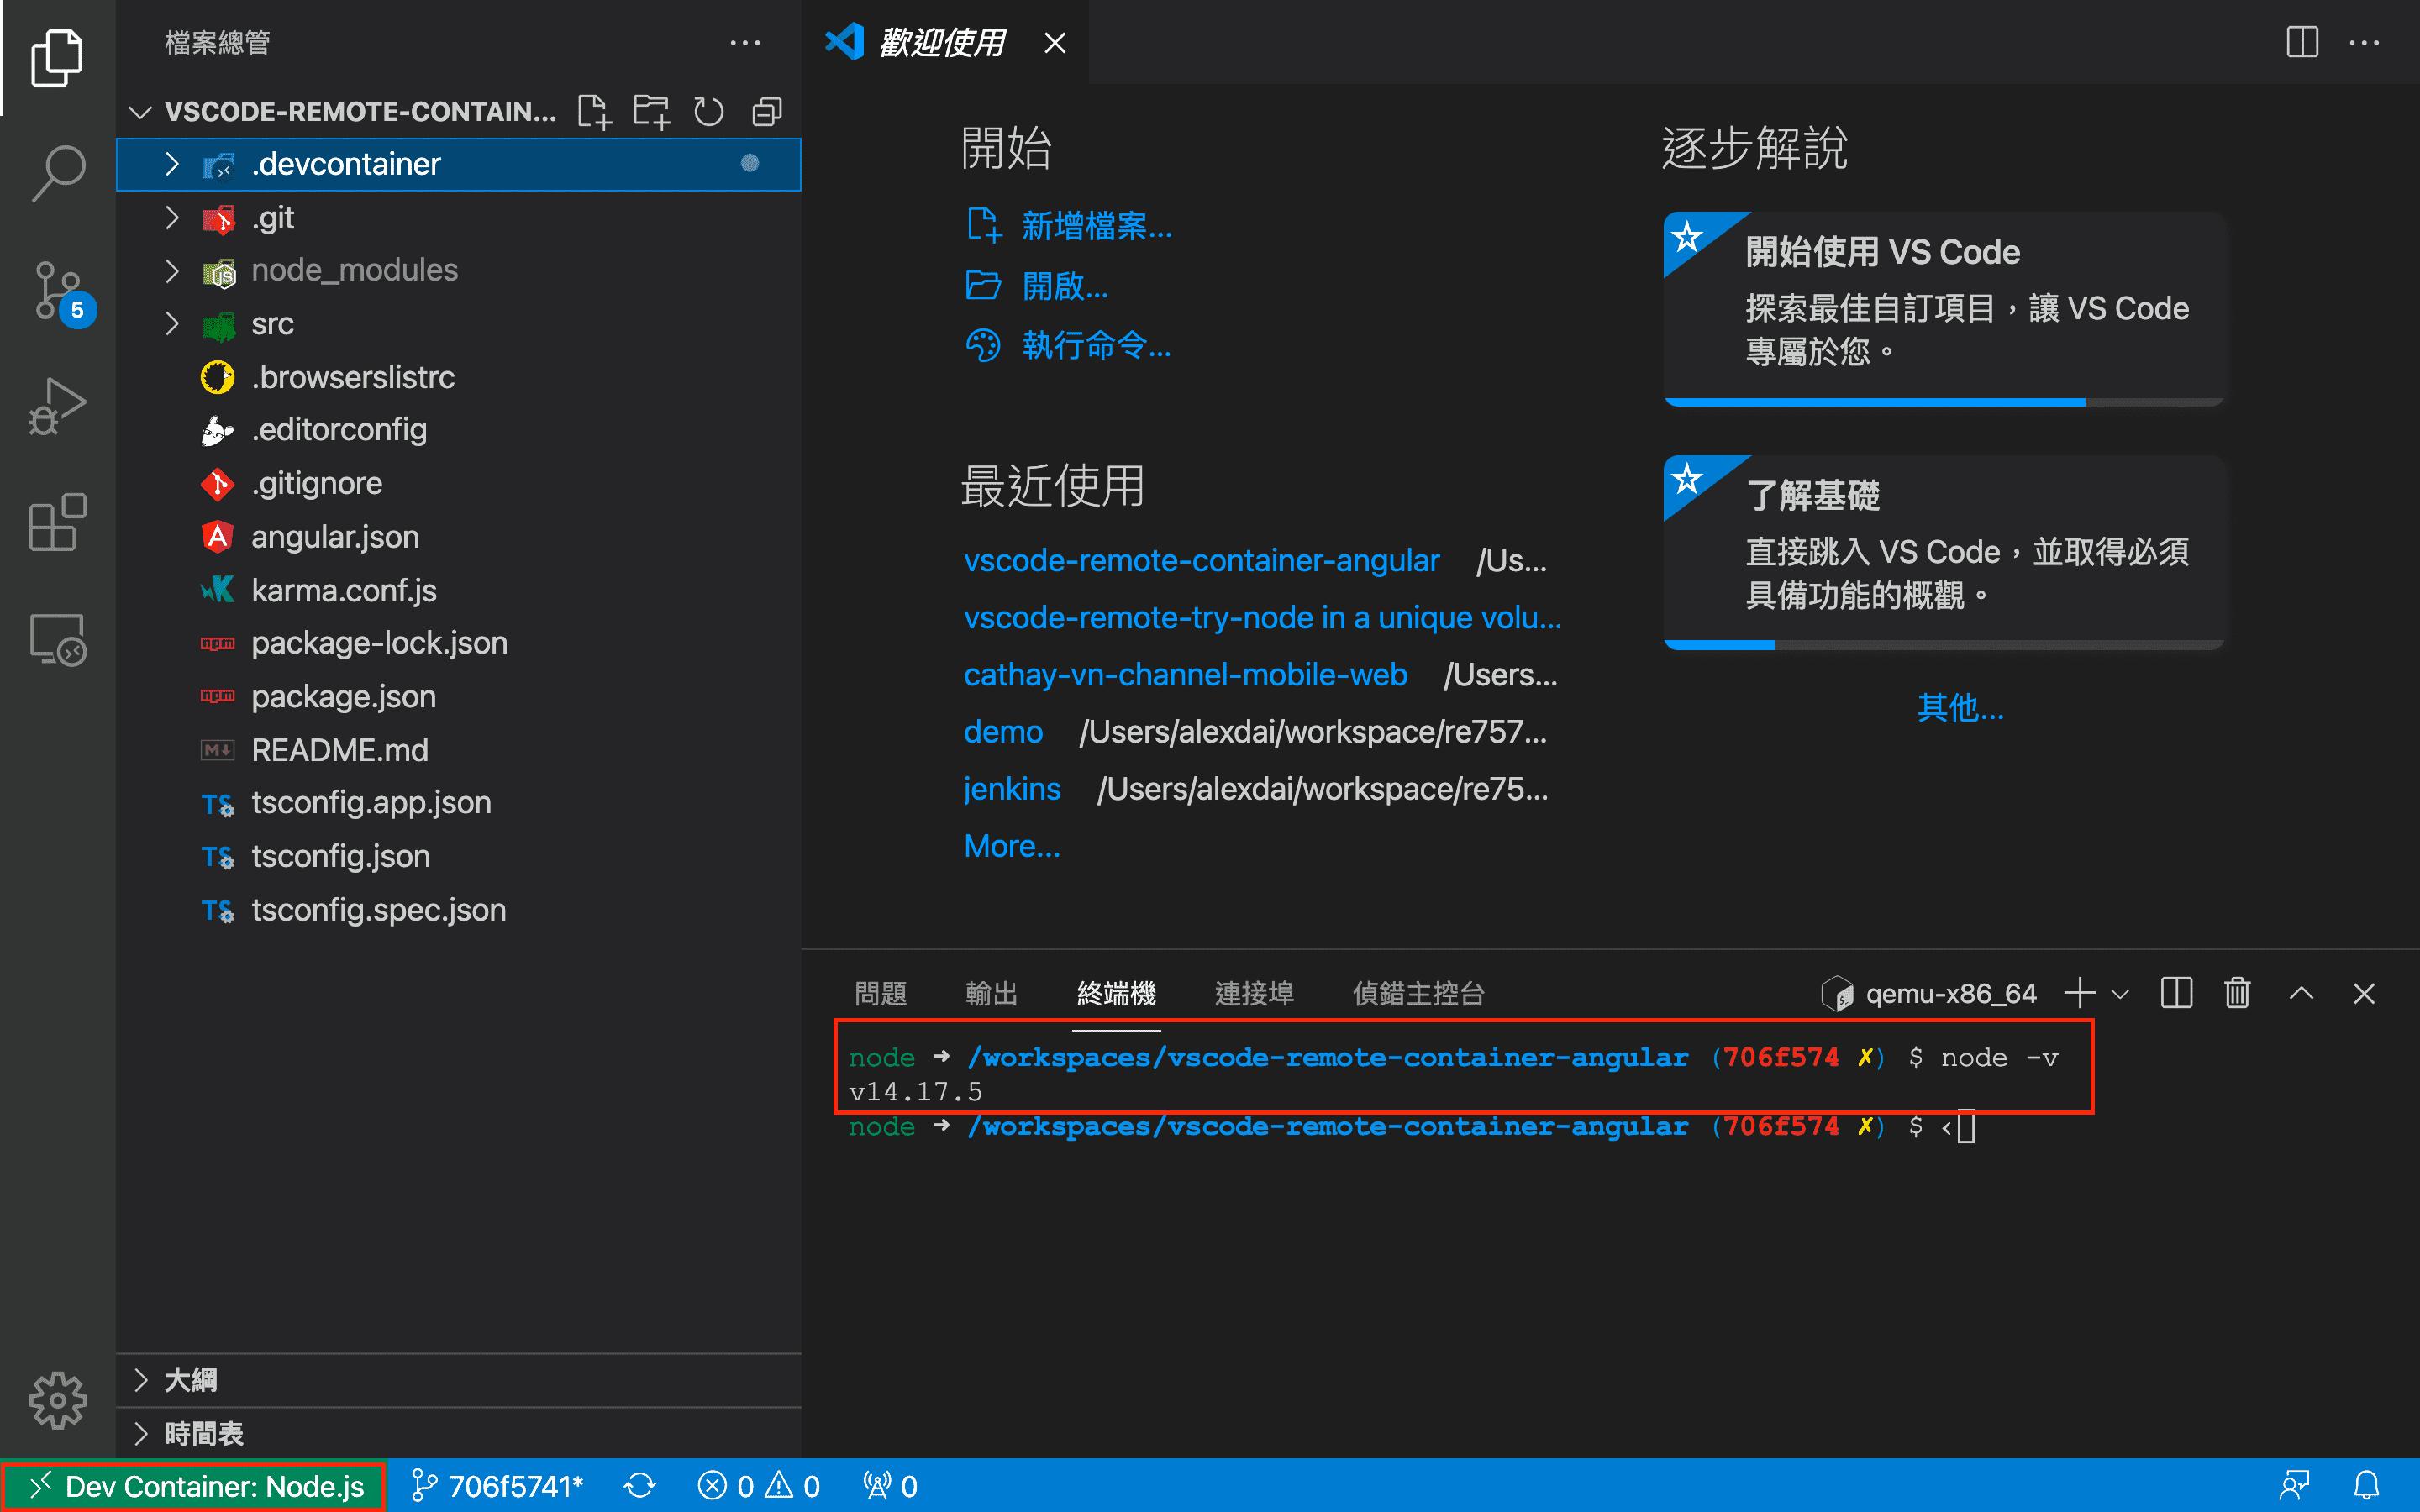The width and height of the screenshot is (2420, 1512).
Task: Click More... under recent list
Action: coord(1012,846)
